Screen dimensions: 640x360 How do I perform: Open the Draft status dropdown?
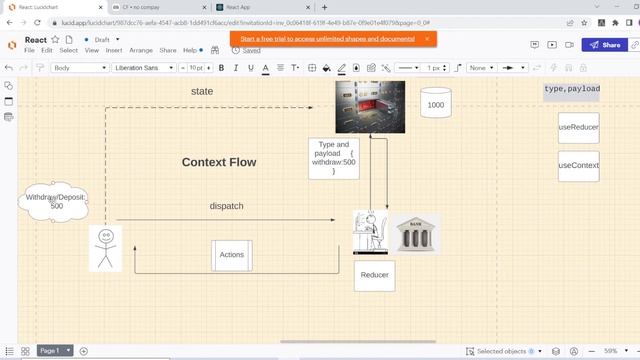pyautogui.click(x=107, y=40)
